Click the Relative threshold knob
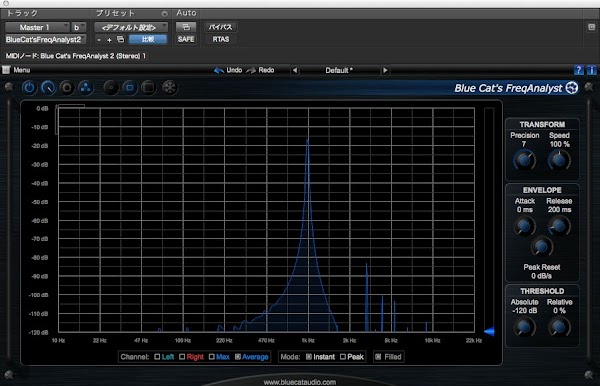Viewport: 600px width, 386px height. tap(559, 327)
